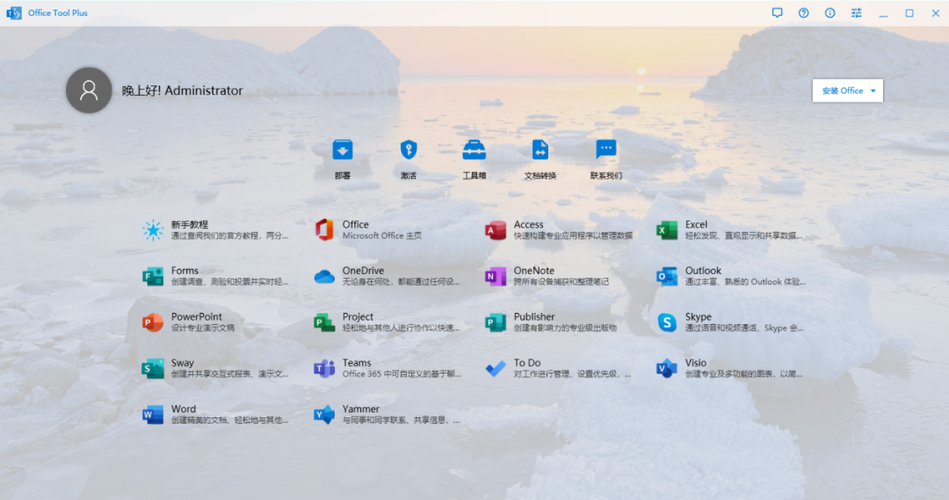Screen dimensions: 949x500
Task: Click the 安装 Office button text
Action: click(842, 91)
